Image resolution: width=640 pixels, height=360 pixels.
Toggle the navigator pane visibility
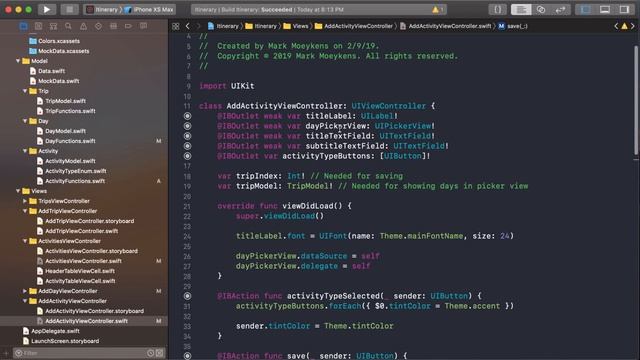pos(585,9)
